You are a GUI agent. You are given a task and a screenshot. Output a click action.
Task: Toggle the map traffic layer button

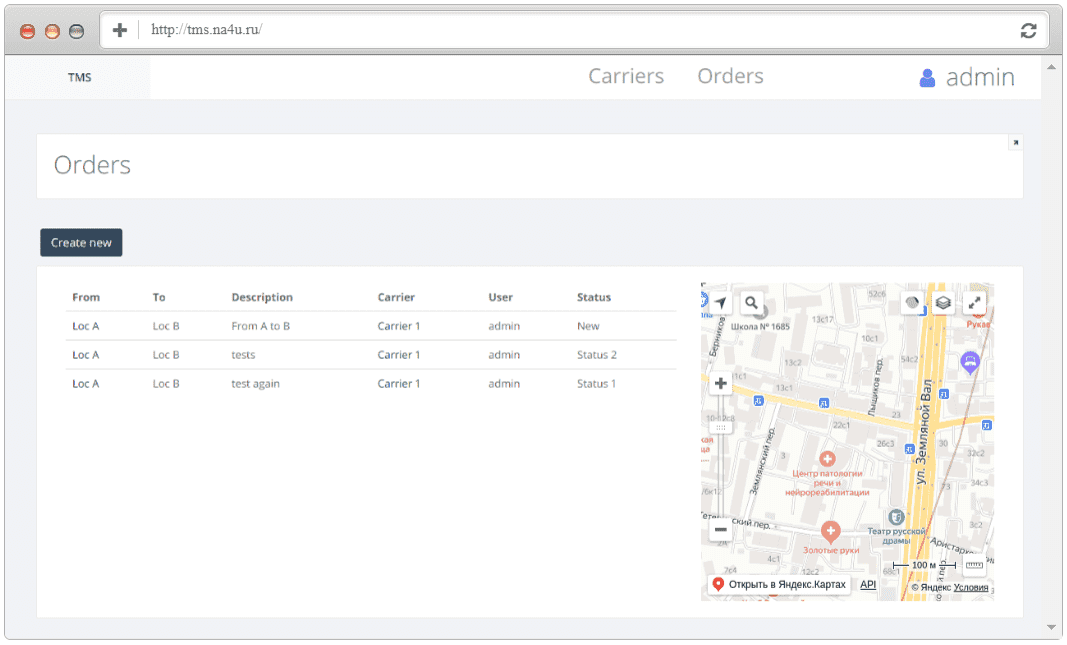click(x=913, y=303)
